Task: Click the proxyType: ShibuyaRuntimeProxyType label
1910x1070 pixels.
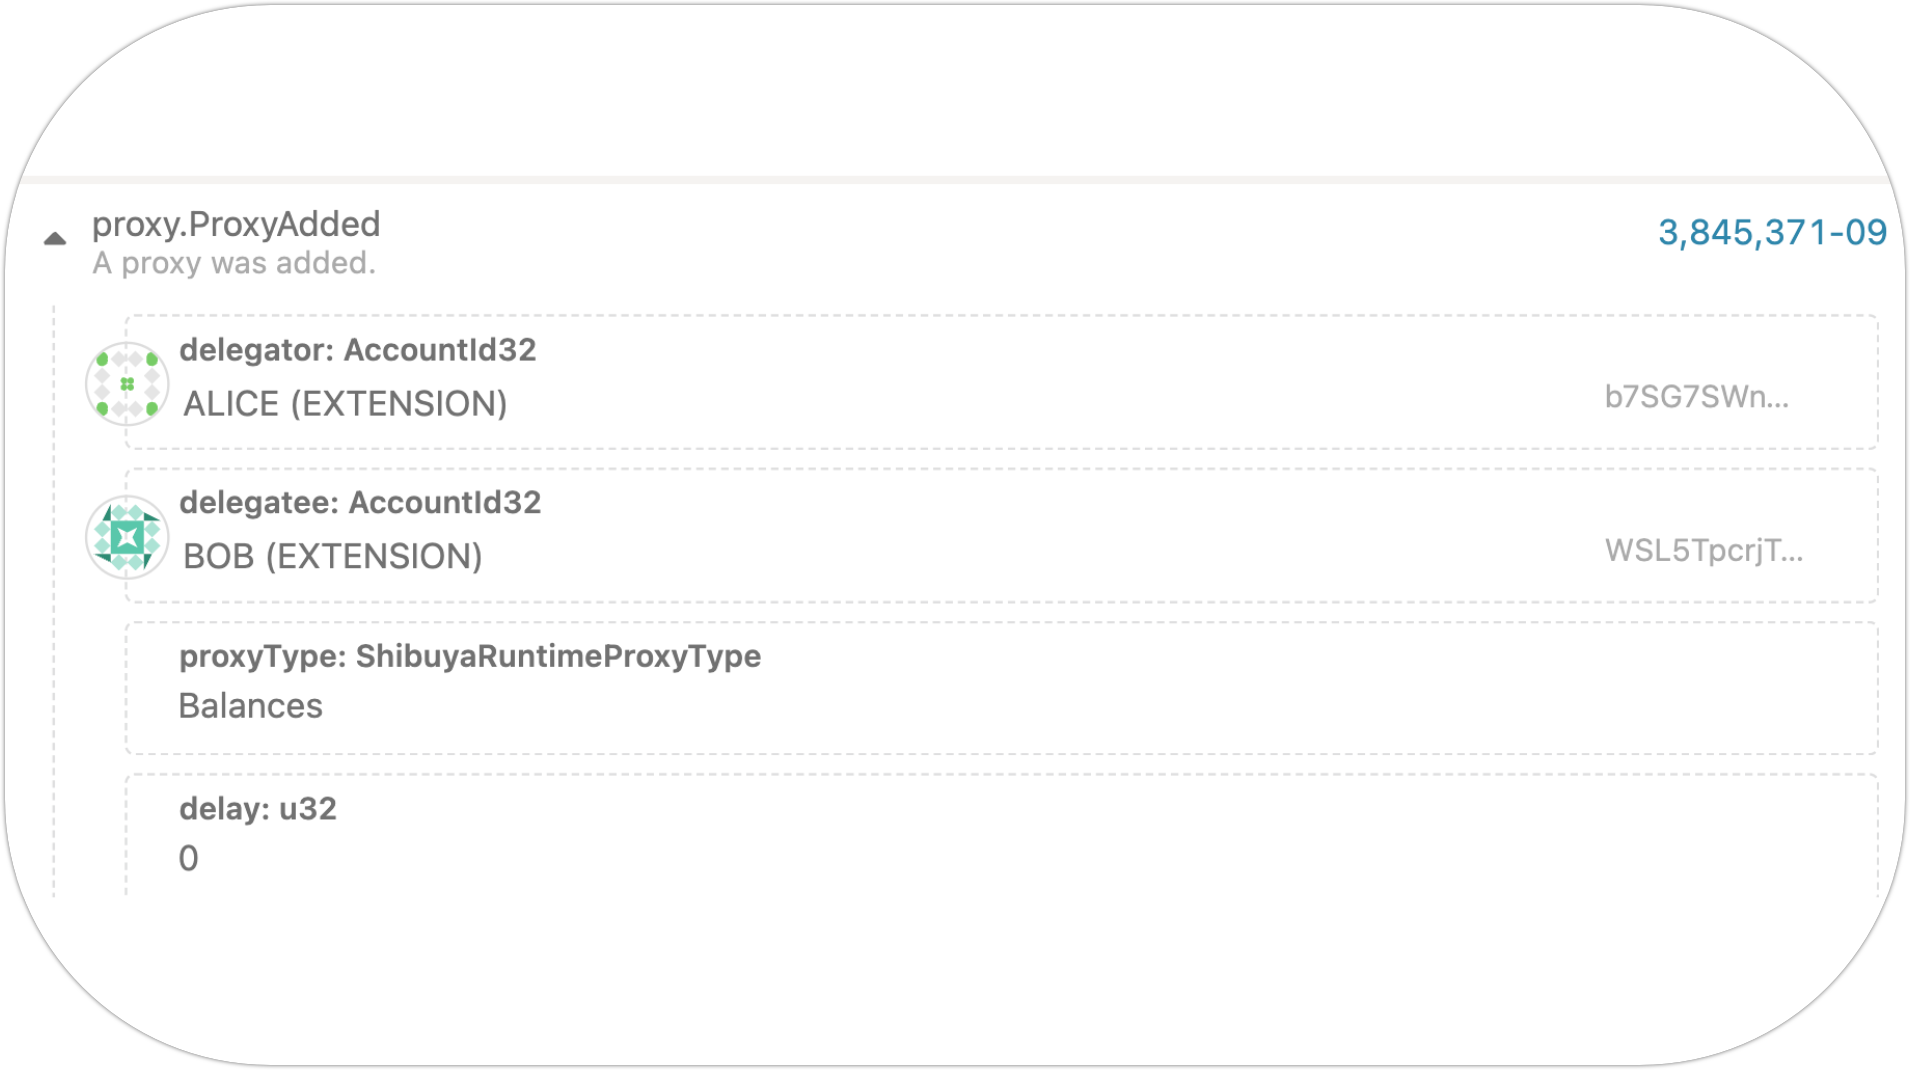Action: click(x=470, y=656)
